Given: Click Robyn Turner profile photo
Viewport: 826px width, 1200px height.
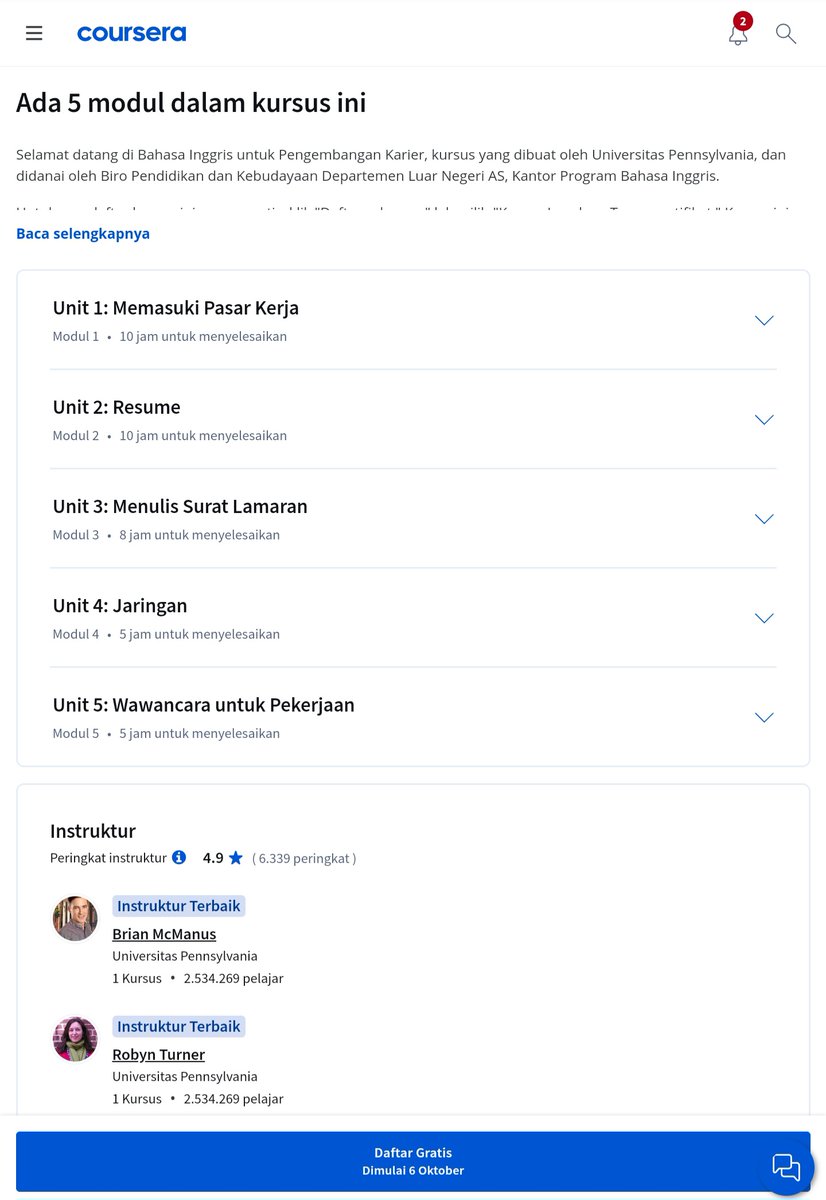Looking at the screenshot, I should click(x=75, y=1038).
